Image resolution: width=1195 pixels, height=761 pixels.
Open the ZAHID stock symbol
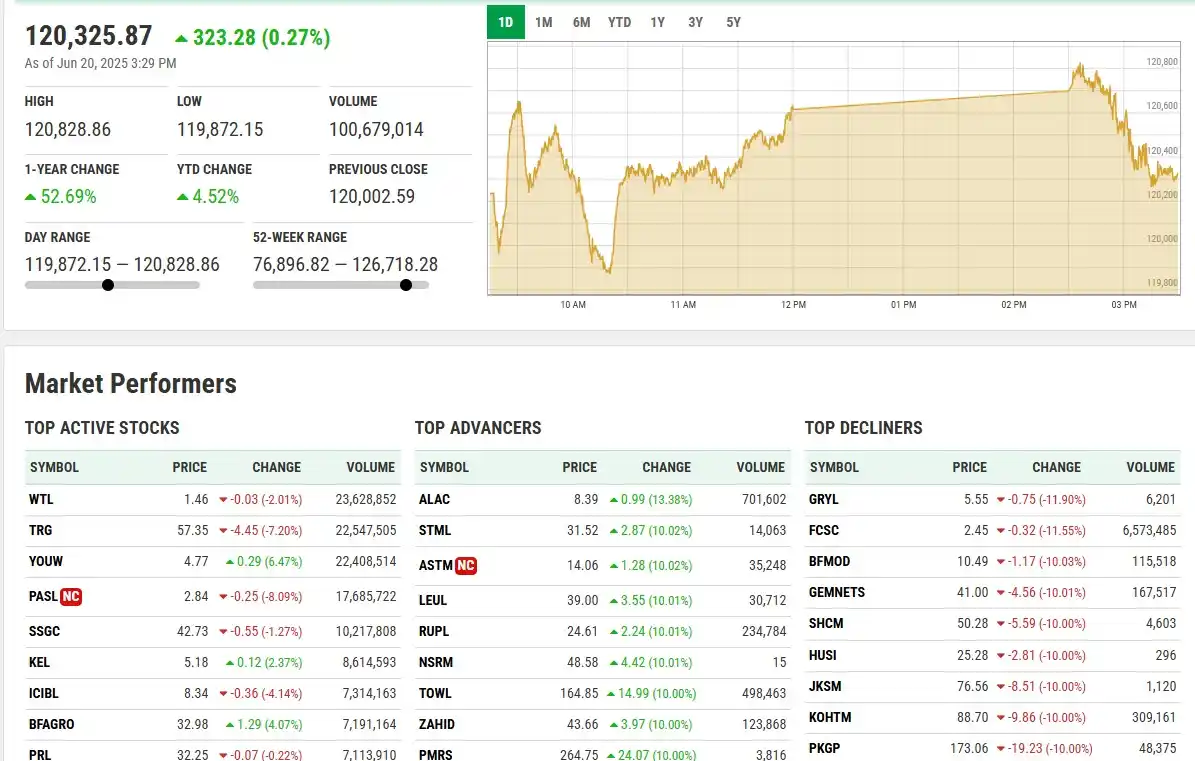[x=437, y=724]
